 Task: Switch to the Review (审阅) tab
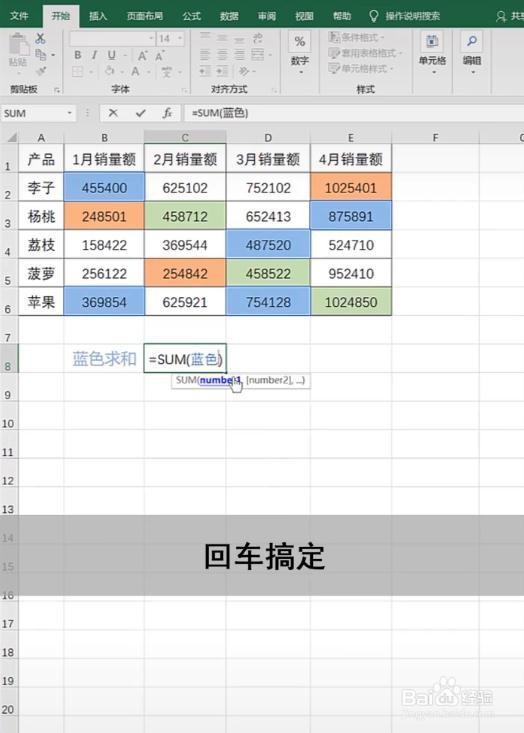267,16
